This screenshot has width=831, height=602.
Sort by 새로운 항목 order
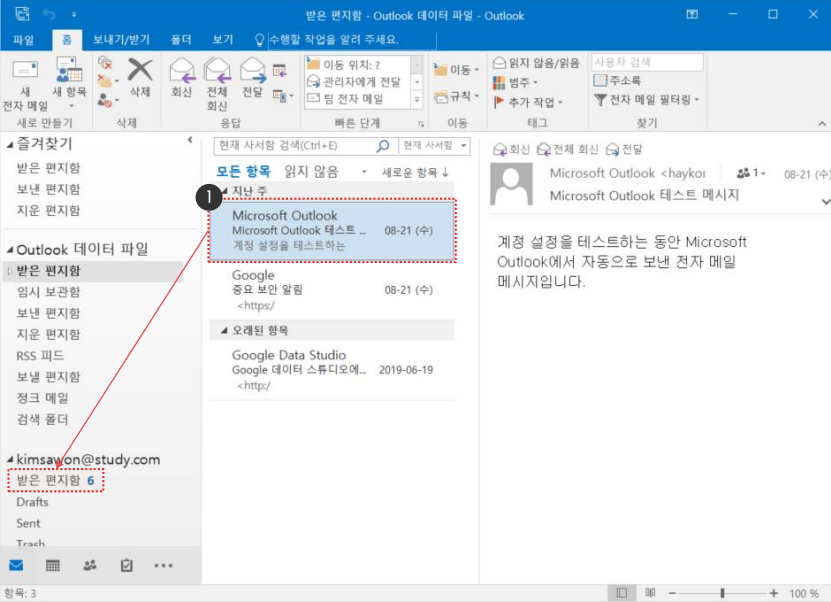point(416,172)
